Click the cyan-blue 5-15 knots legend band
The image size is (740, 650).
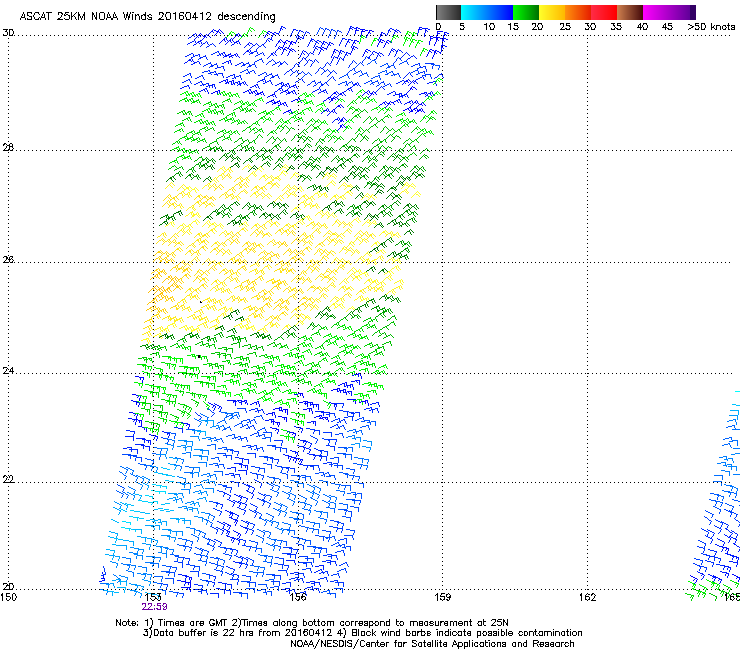[x=487, y=12]
